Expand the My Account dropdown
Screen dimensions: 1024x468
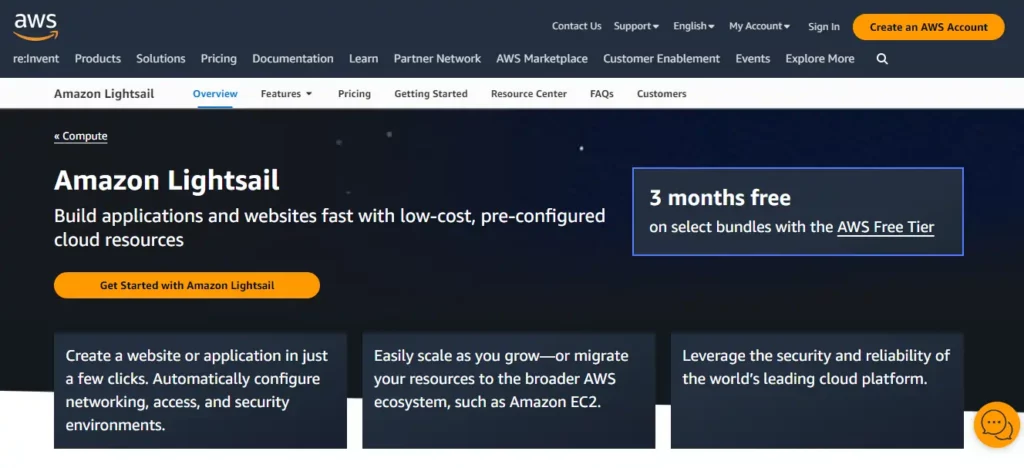(x=760, y=26)
